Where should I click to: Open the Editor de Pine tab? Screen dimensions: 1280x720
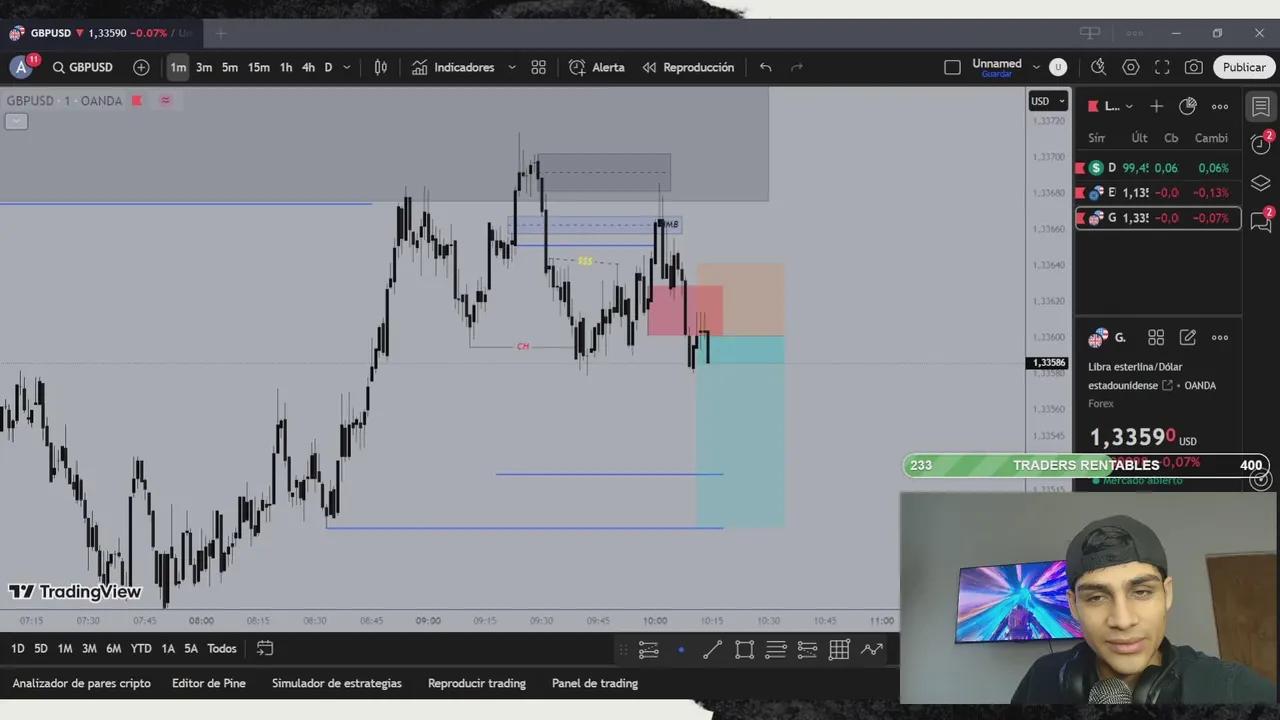click(x=209, y=684)
